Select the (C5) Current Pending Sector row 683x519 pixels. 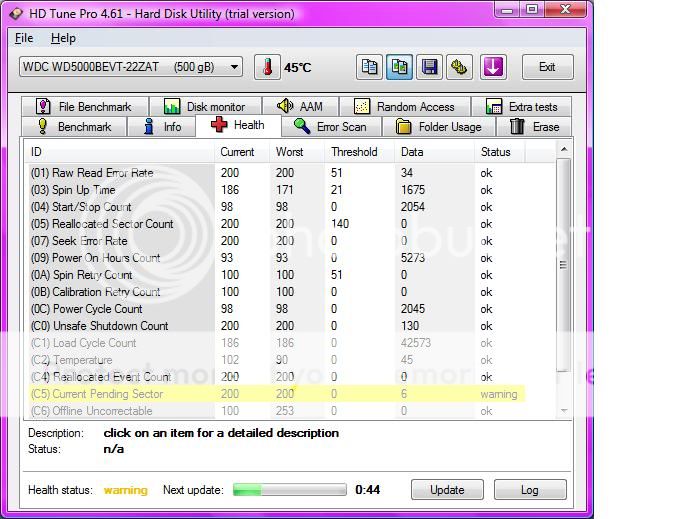[x=277, y=394]
